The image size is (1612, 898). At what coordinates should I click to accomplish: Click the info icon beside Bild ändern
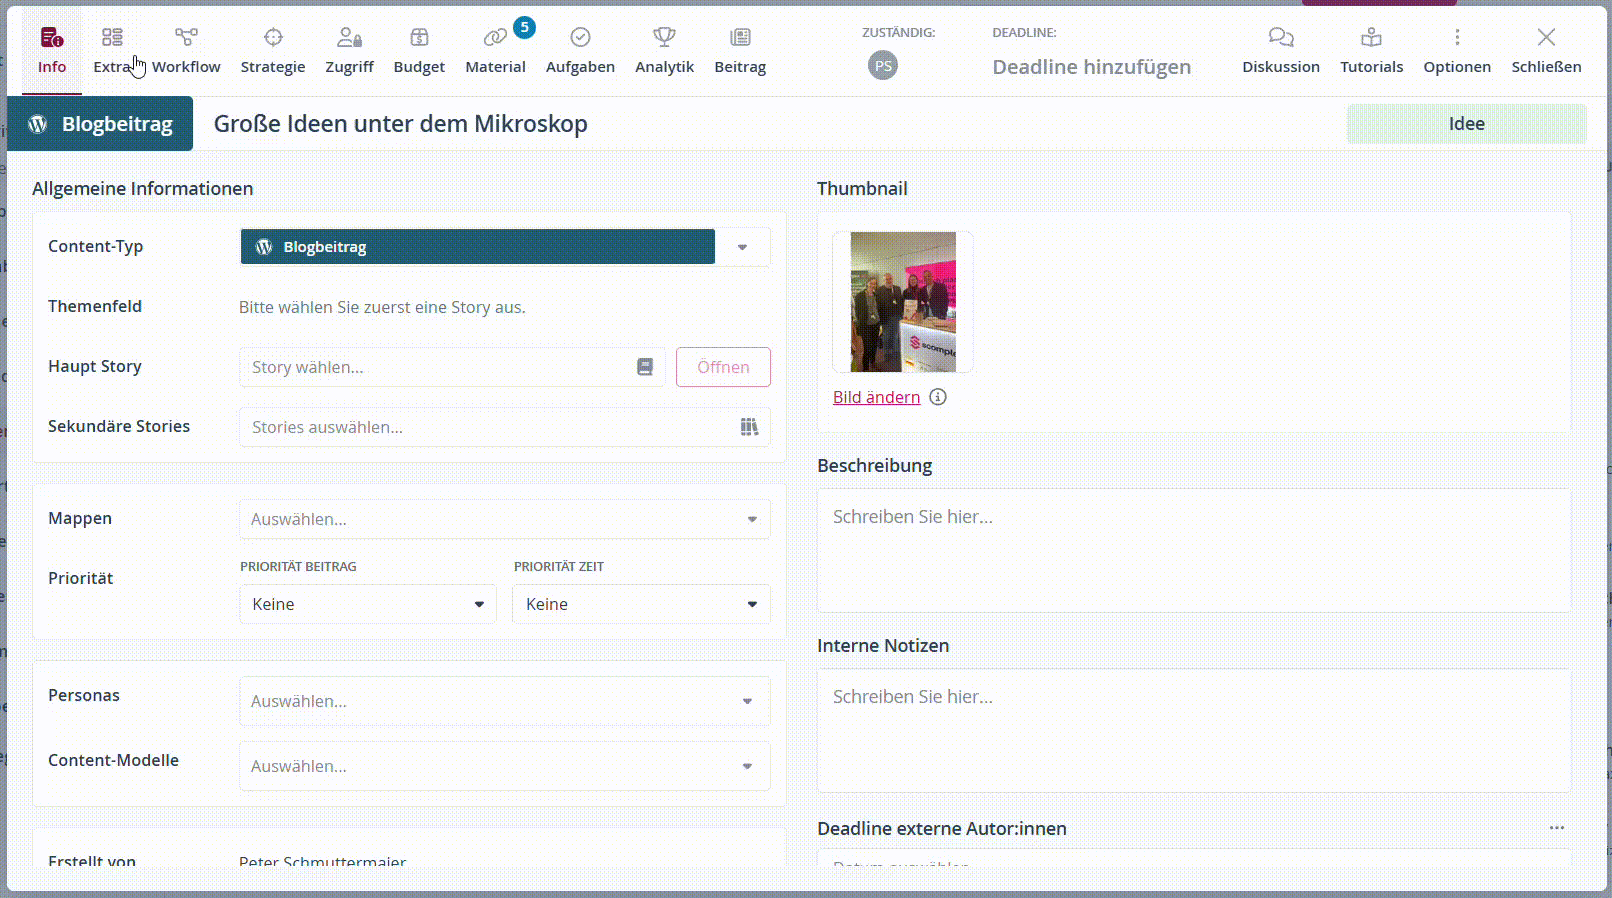click(x=938, y=397)
